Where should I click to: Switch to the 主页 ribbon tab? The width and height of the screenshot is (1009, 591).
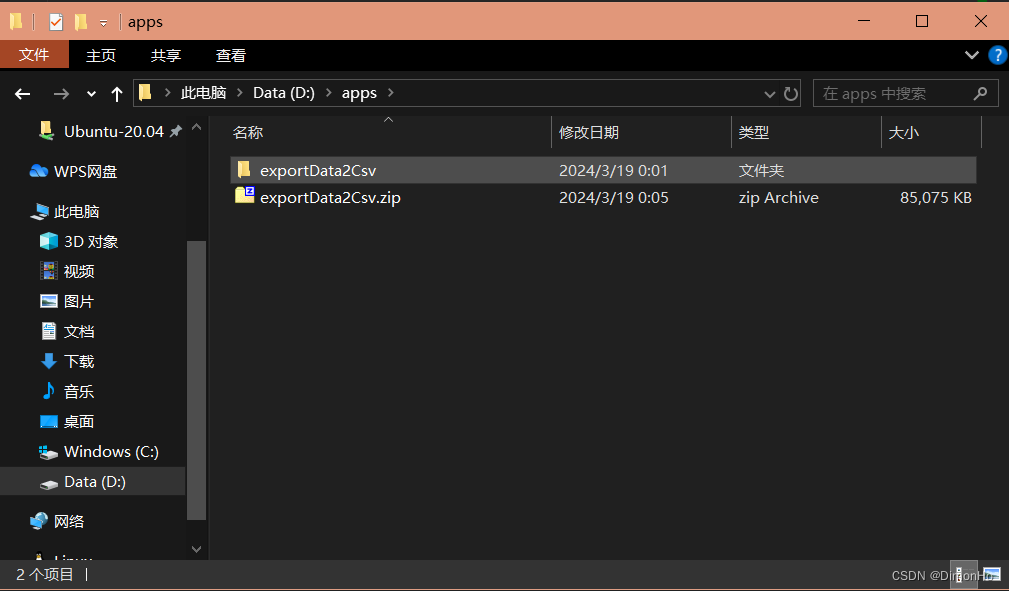pos(101,55)
